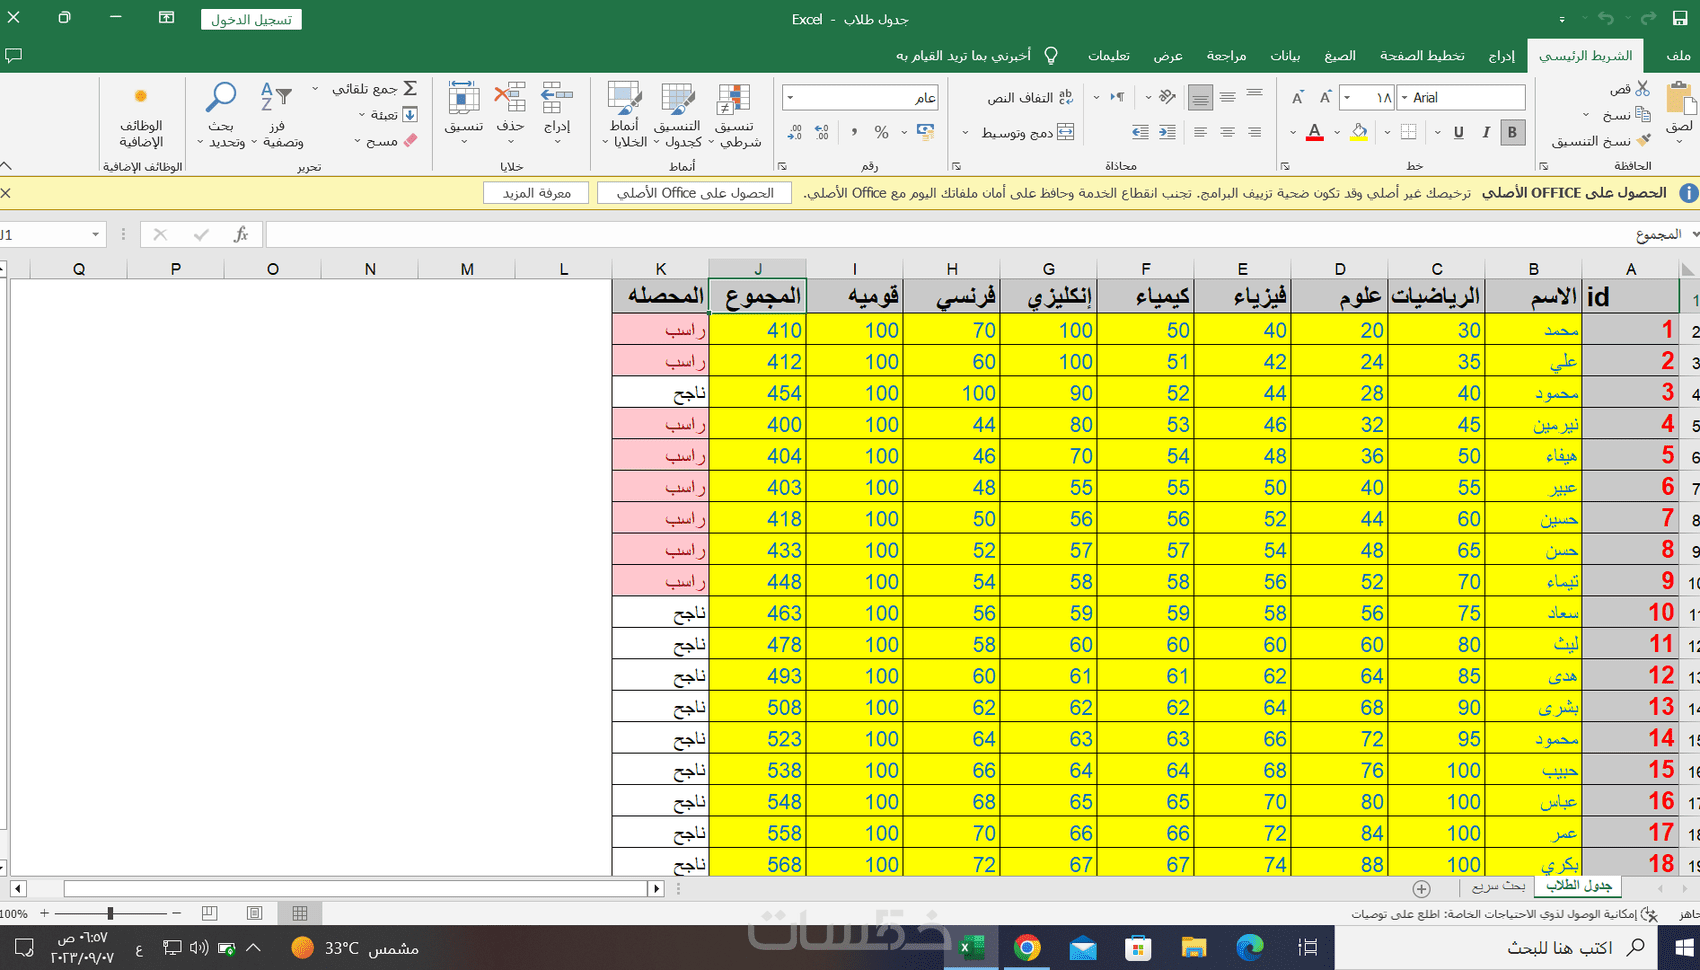Screen dimensions: 1700x970
Task: Open the File (ملف) tab
Action: pyautogui.click(x=1679, y=56)
